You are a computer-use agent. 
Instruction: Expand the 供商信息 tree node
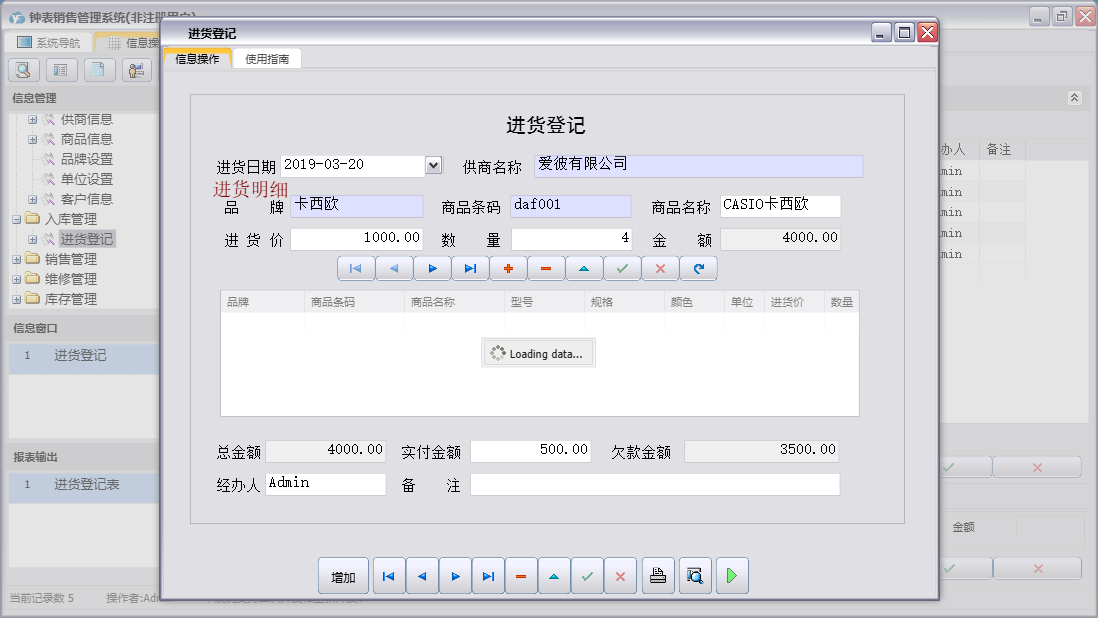pos(32,119)
